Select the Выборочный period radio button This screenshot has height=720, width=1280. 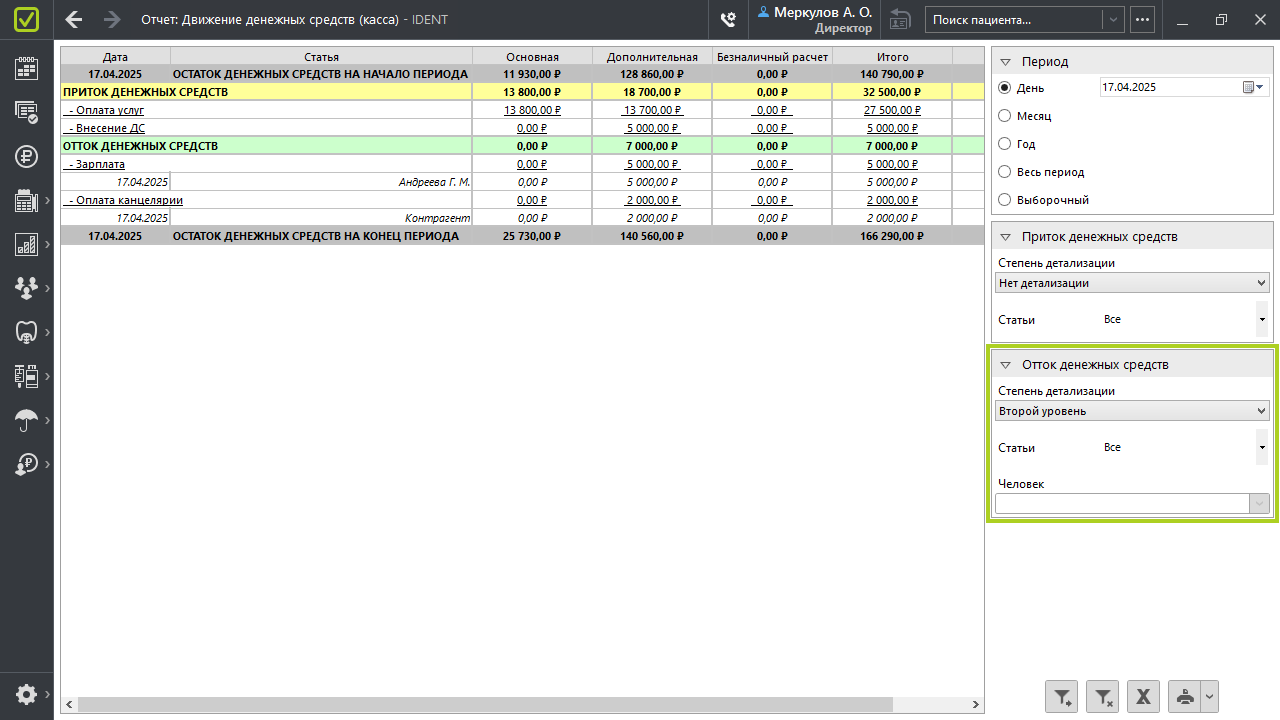pos(1005,200)
